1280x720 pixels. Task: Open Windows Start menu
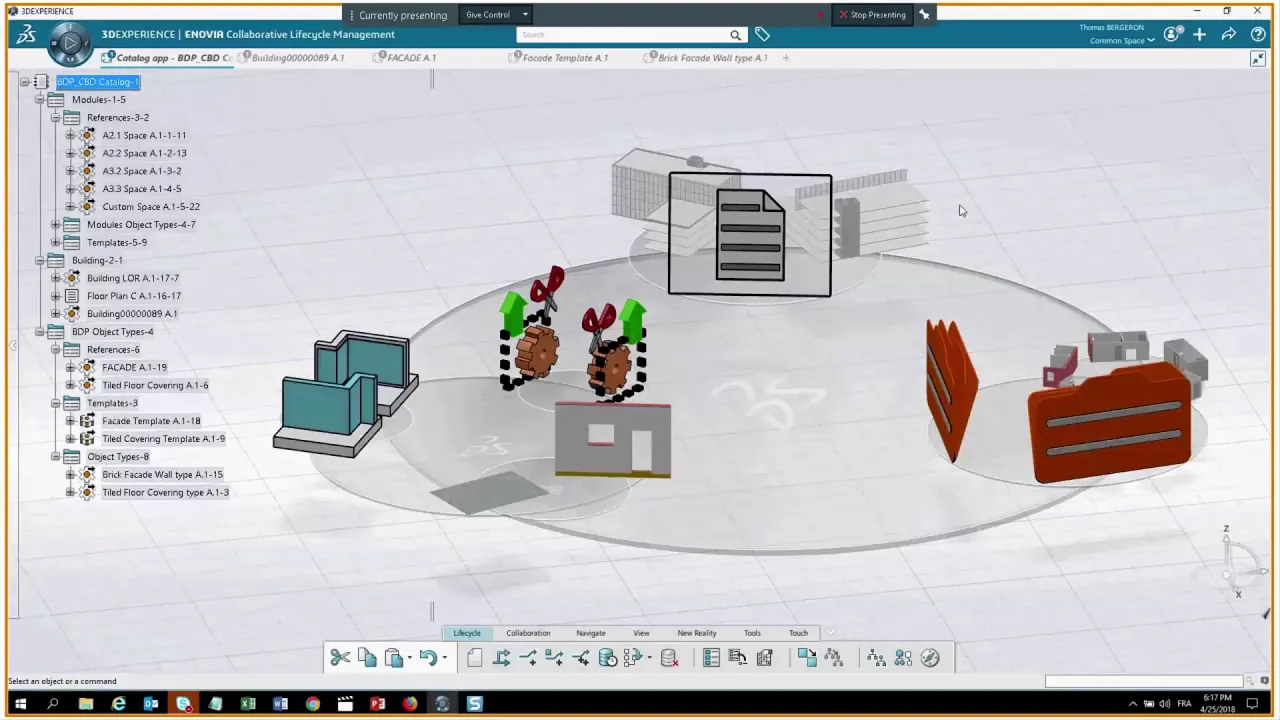coord(19,704)
